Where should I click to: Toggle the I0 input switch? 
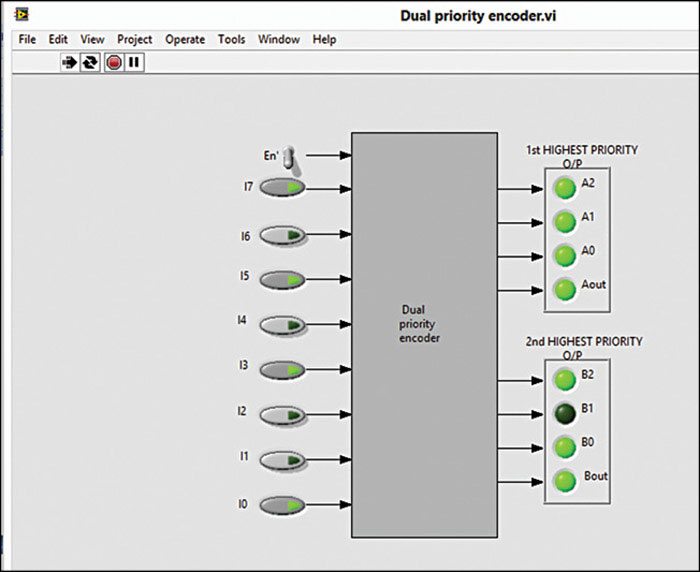[283, 506]
